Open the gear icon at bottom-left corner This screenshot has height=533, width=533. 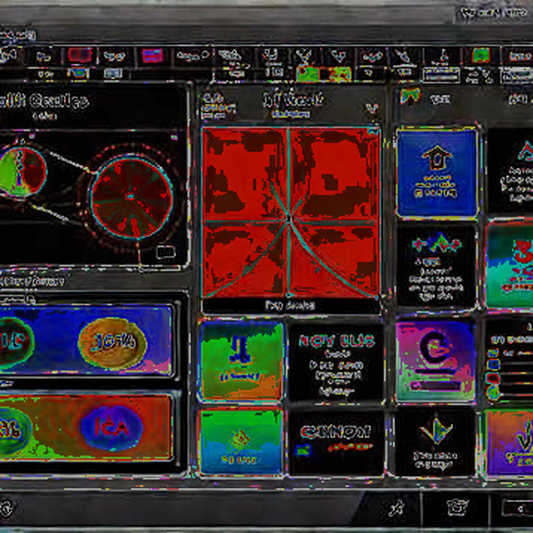click(6, 509)
